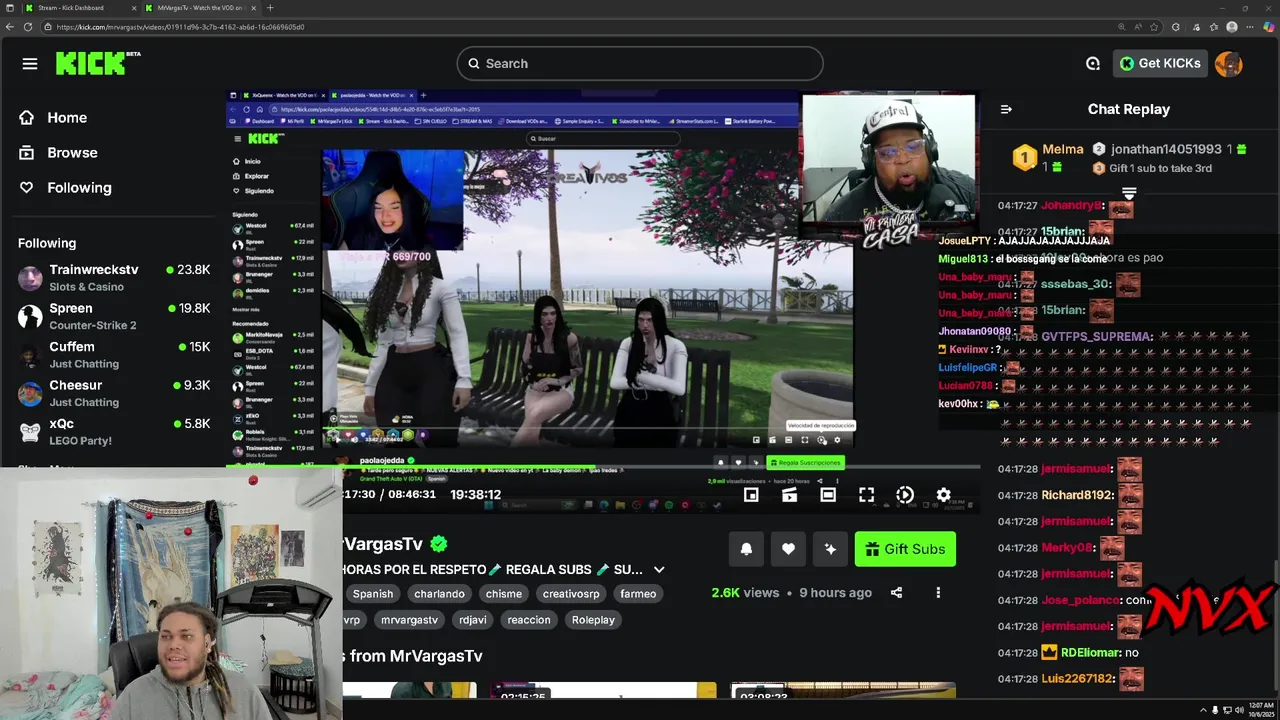Viewport: 1280px width, 720px height.
Task: Open Browse in sidebar
Action: [x=71, y=153]
